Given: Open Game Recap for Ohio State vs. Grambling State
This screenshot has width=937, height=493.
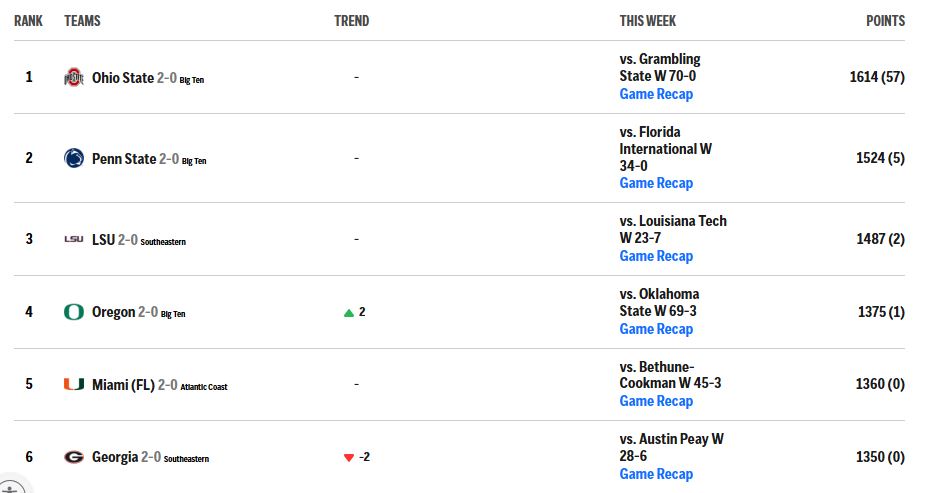Looking at the screenshot, I should point(656,94).
